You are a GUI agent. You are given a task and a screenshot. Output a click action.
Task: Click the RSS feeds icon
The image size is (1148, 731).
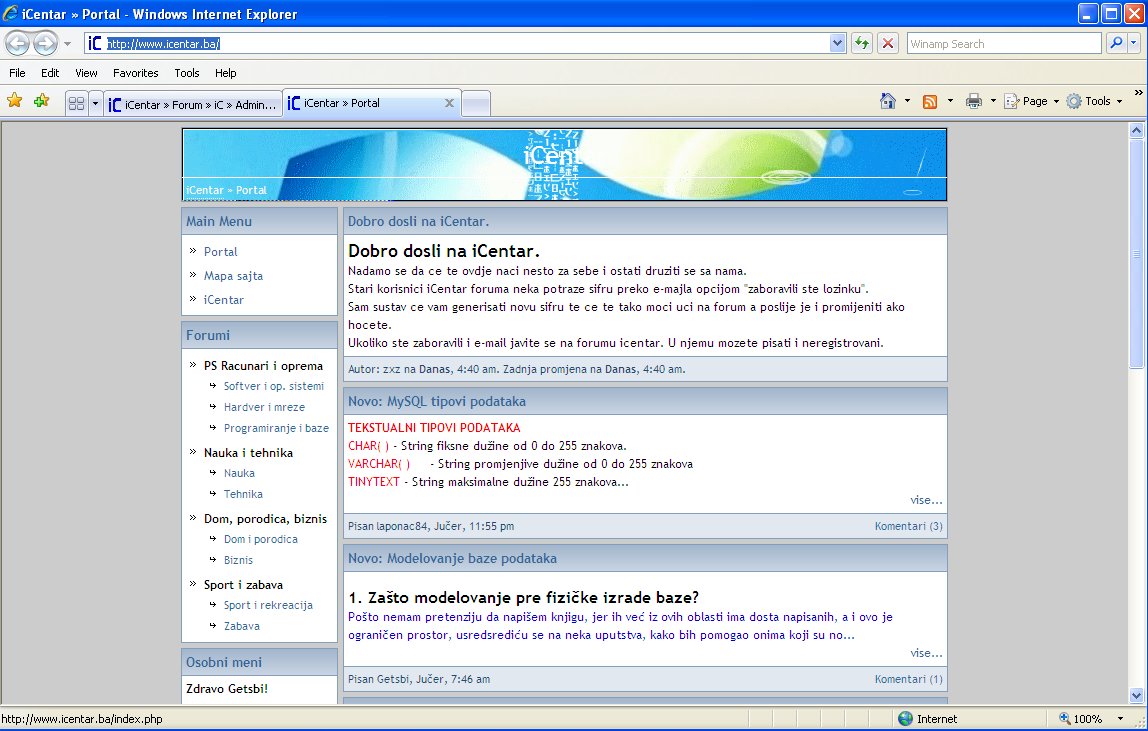(x=930, y=101)
